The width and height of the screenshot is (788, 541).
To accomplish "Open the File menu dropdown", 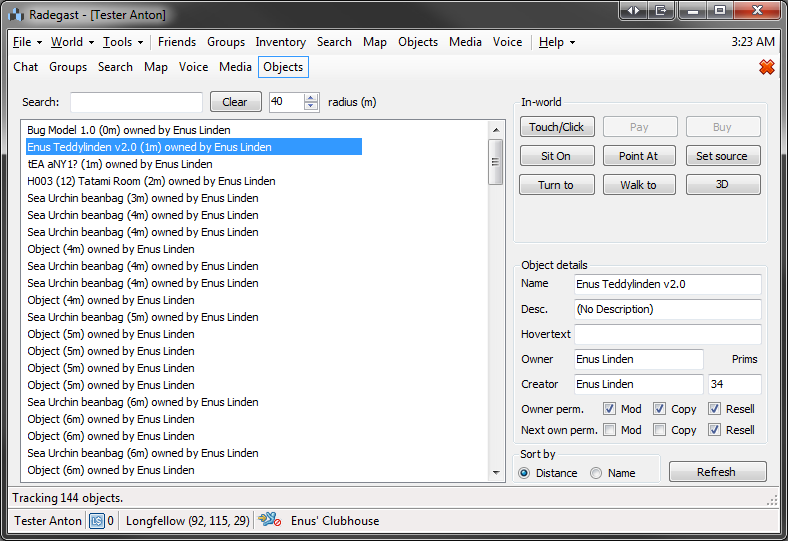I will pos(27,42).
